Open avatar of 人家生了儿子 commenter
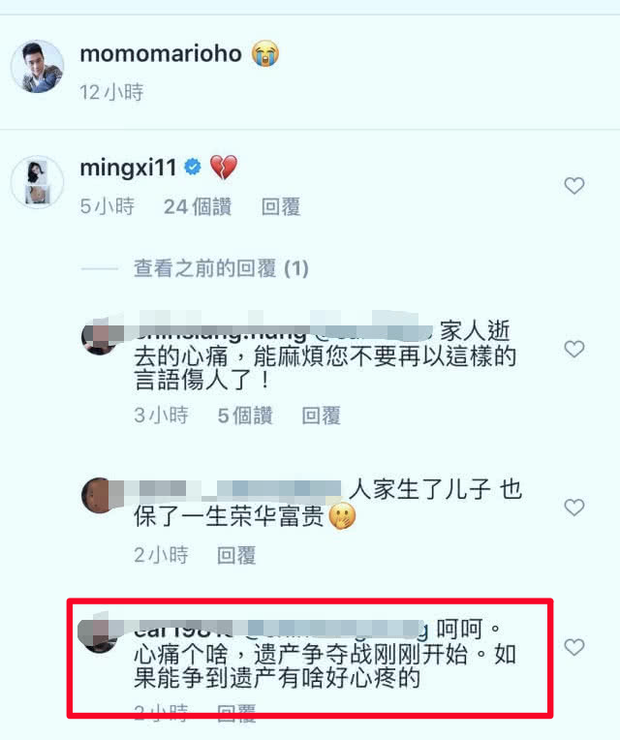 99,495
